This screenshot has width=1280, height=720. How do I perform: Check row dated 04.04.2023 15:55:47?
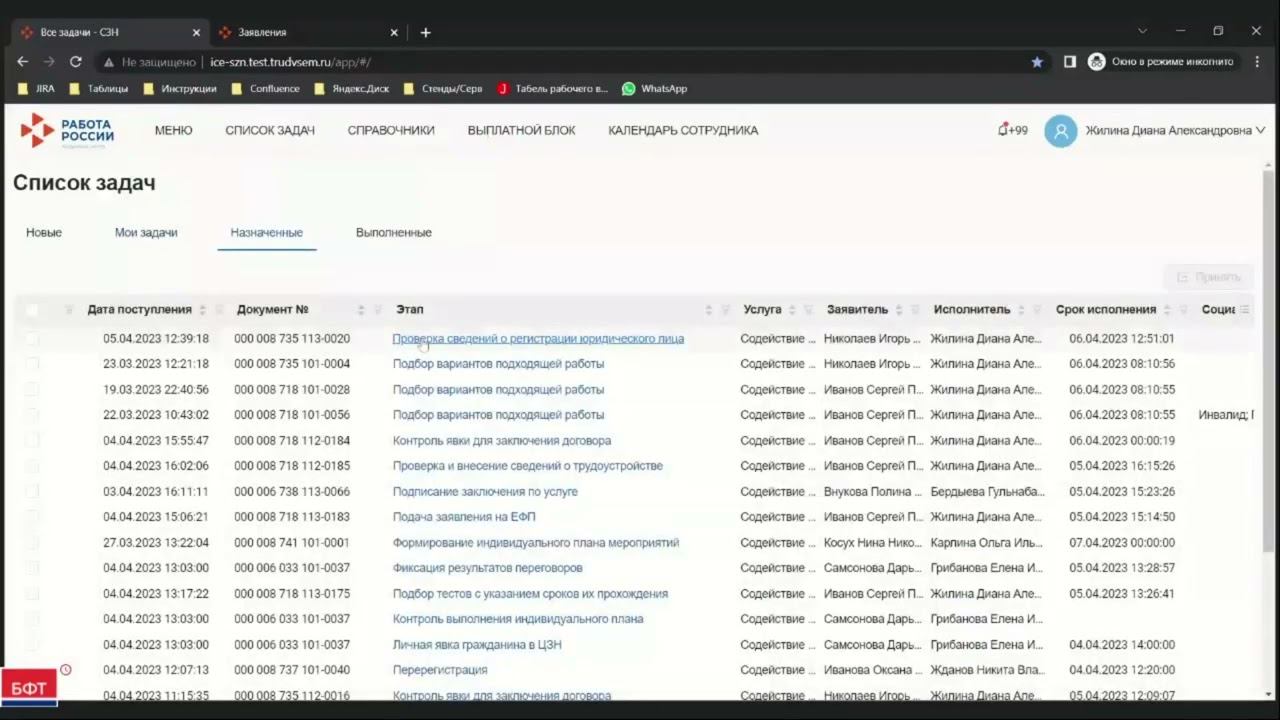pos(32,441)
